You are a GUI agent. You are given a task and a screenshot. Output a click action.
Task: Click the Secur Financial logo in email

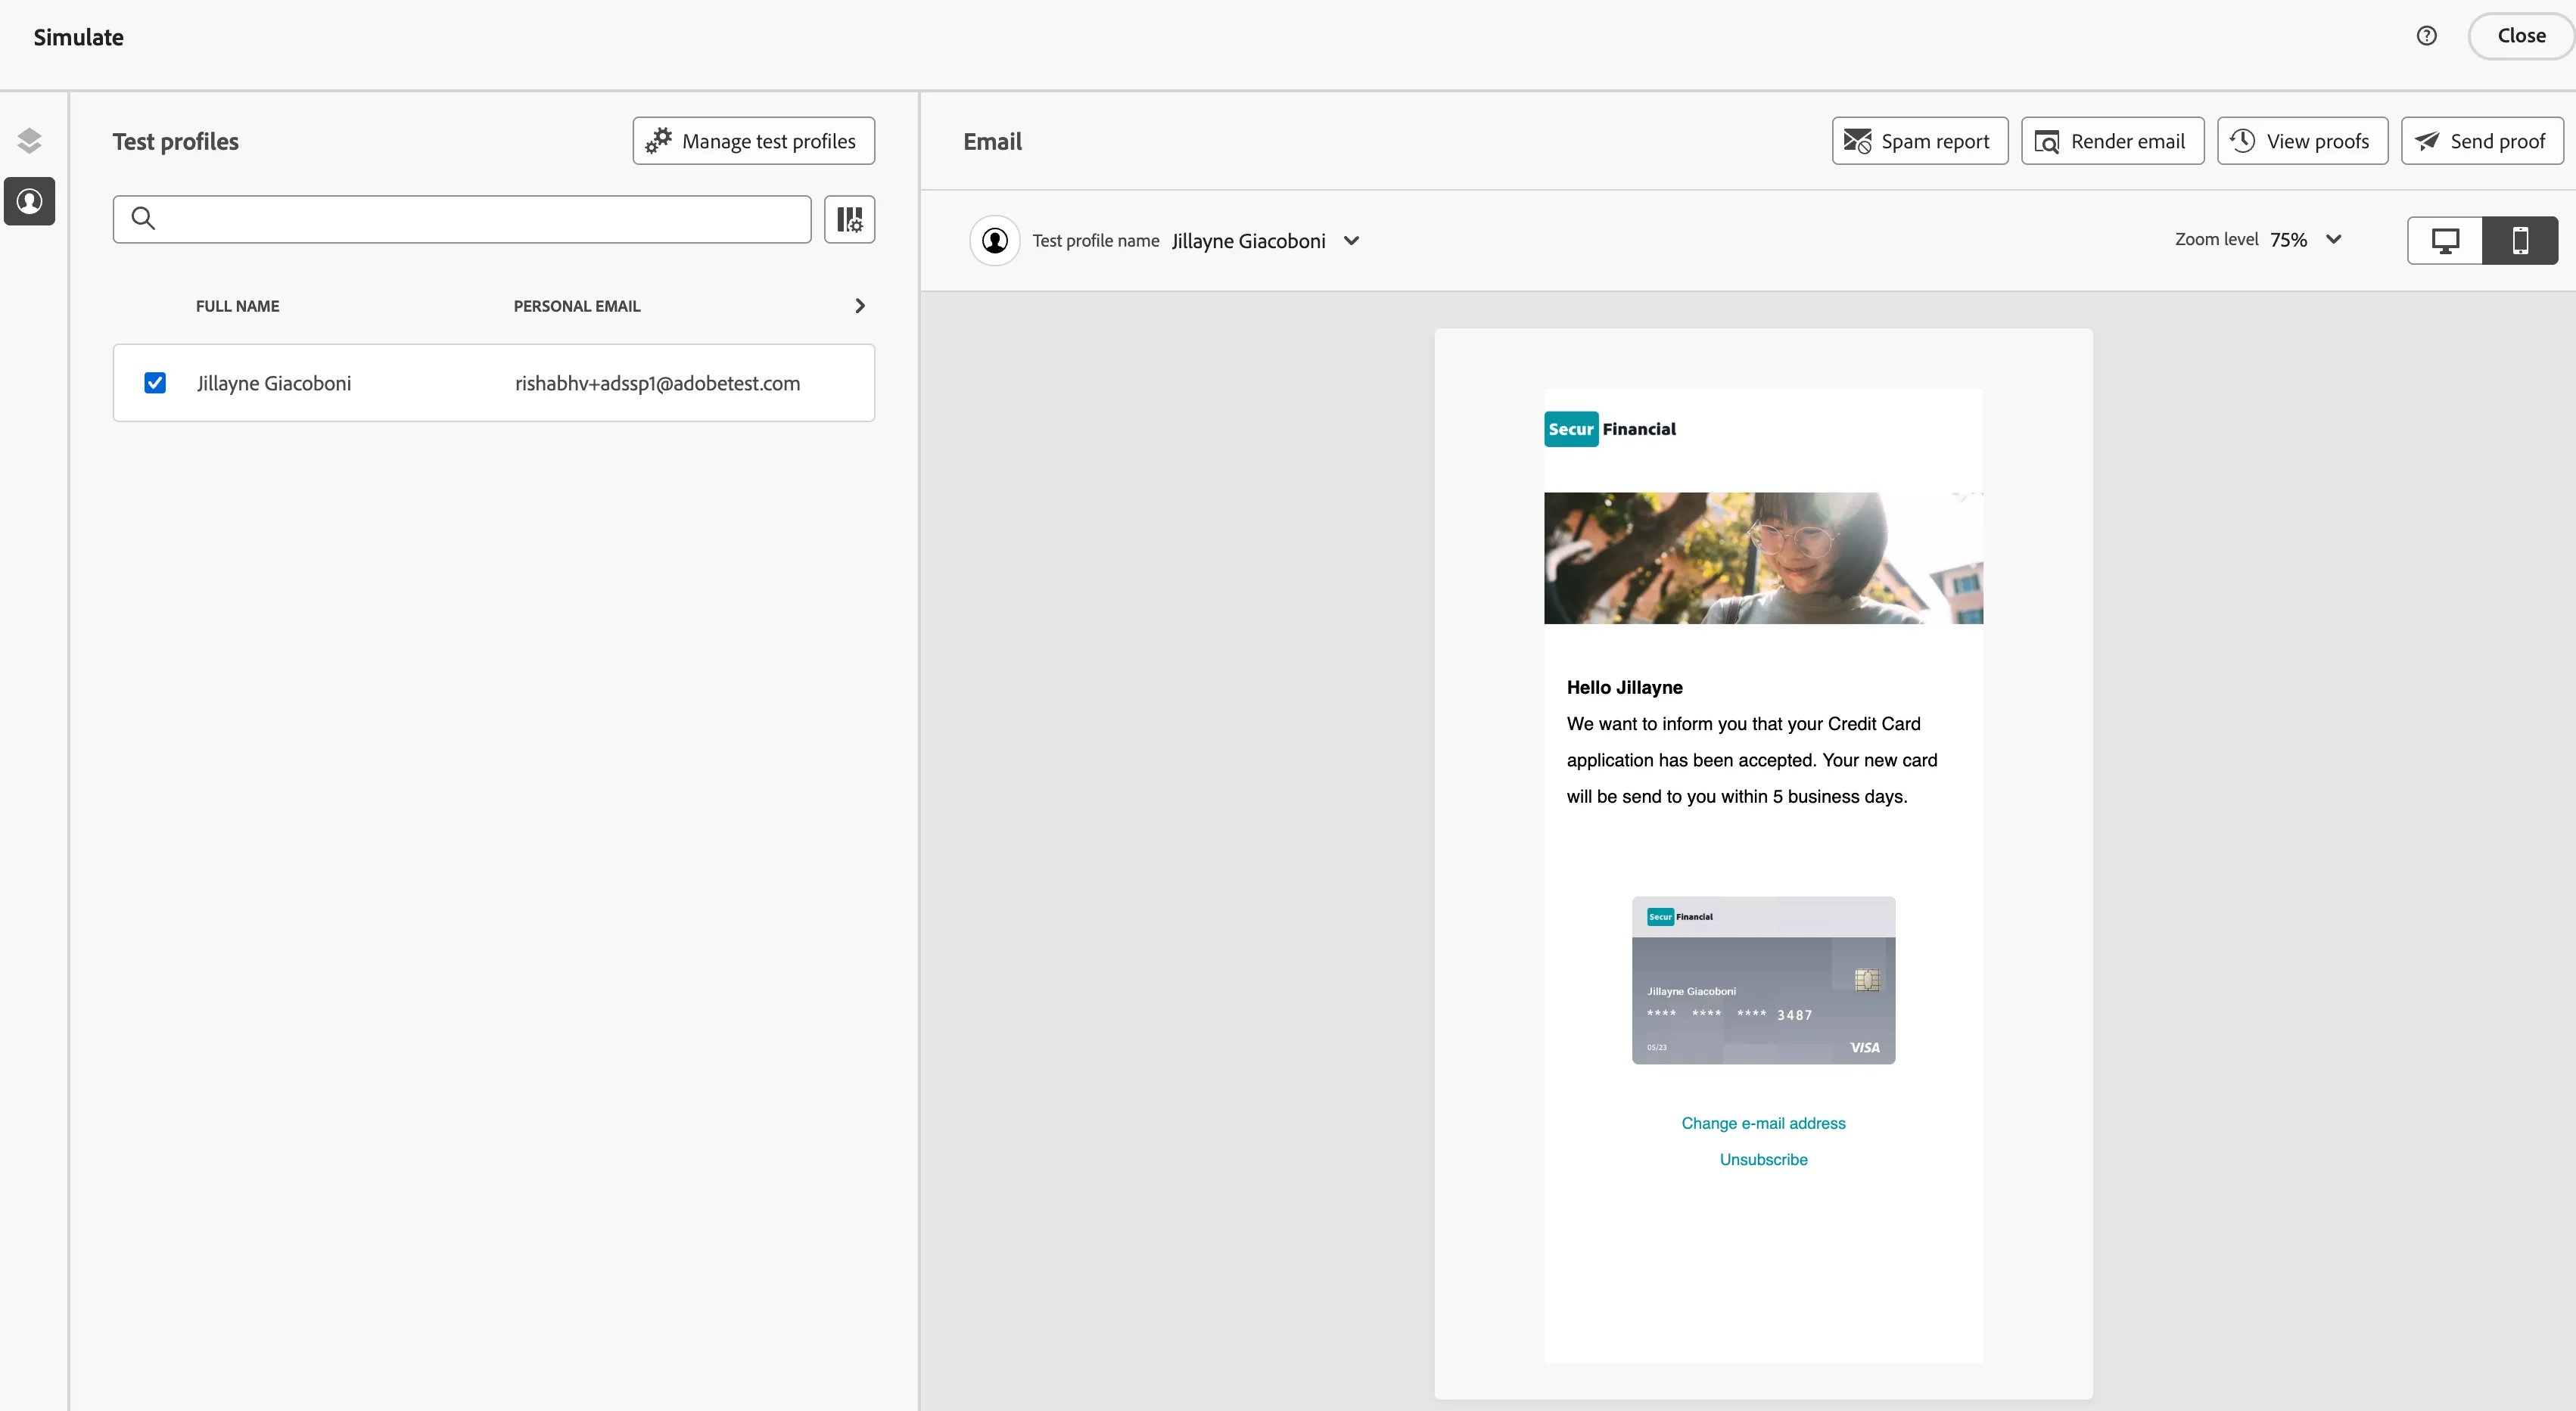[x=1610, y=429]
